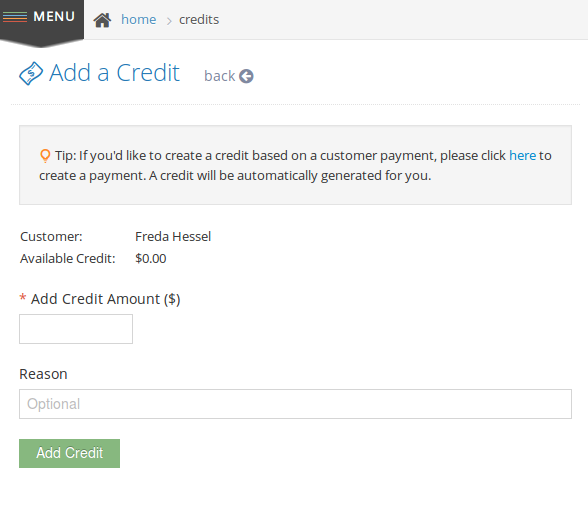Click the $0.00 available credit value
This screenshot has height=508, width=588.
pyautogui.click(x=151, y=259)
